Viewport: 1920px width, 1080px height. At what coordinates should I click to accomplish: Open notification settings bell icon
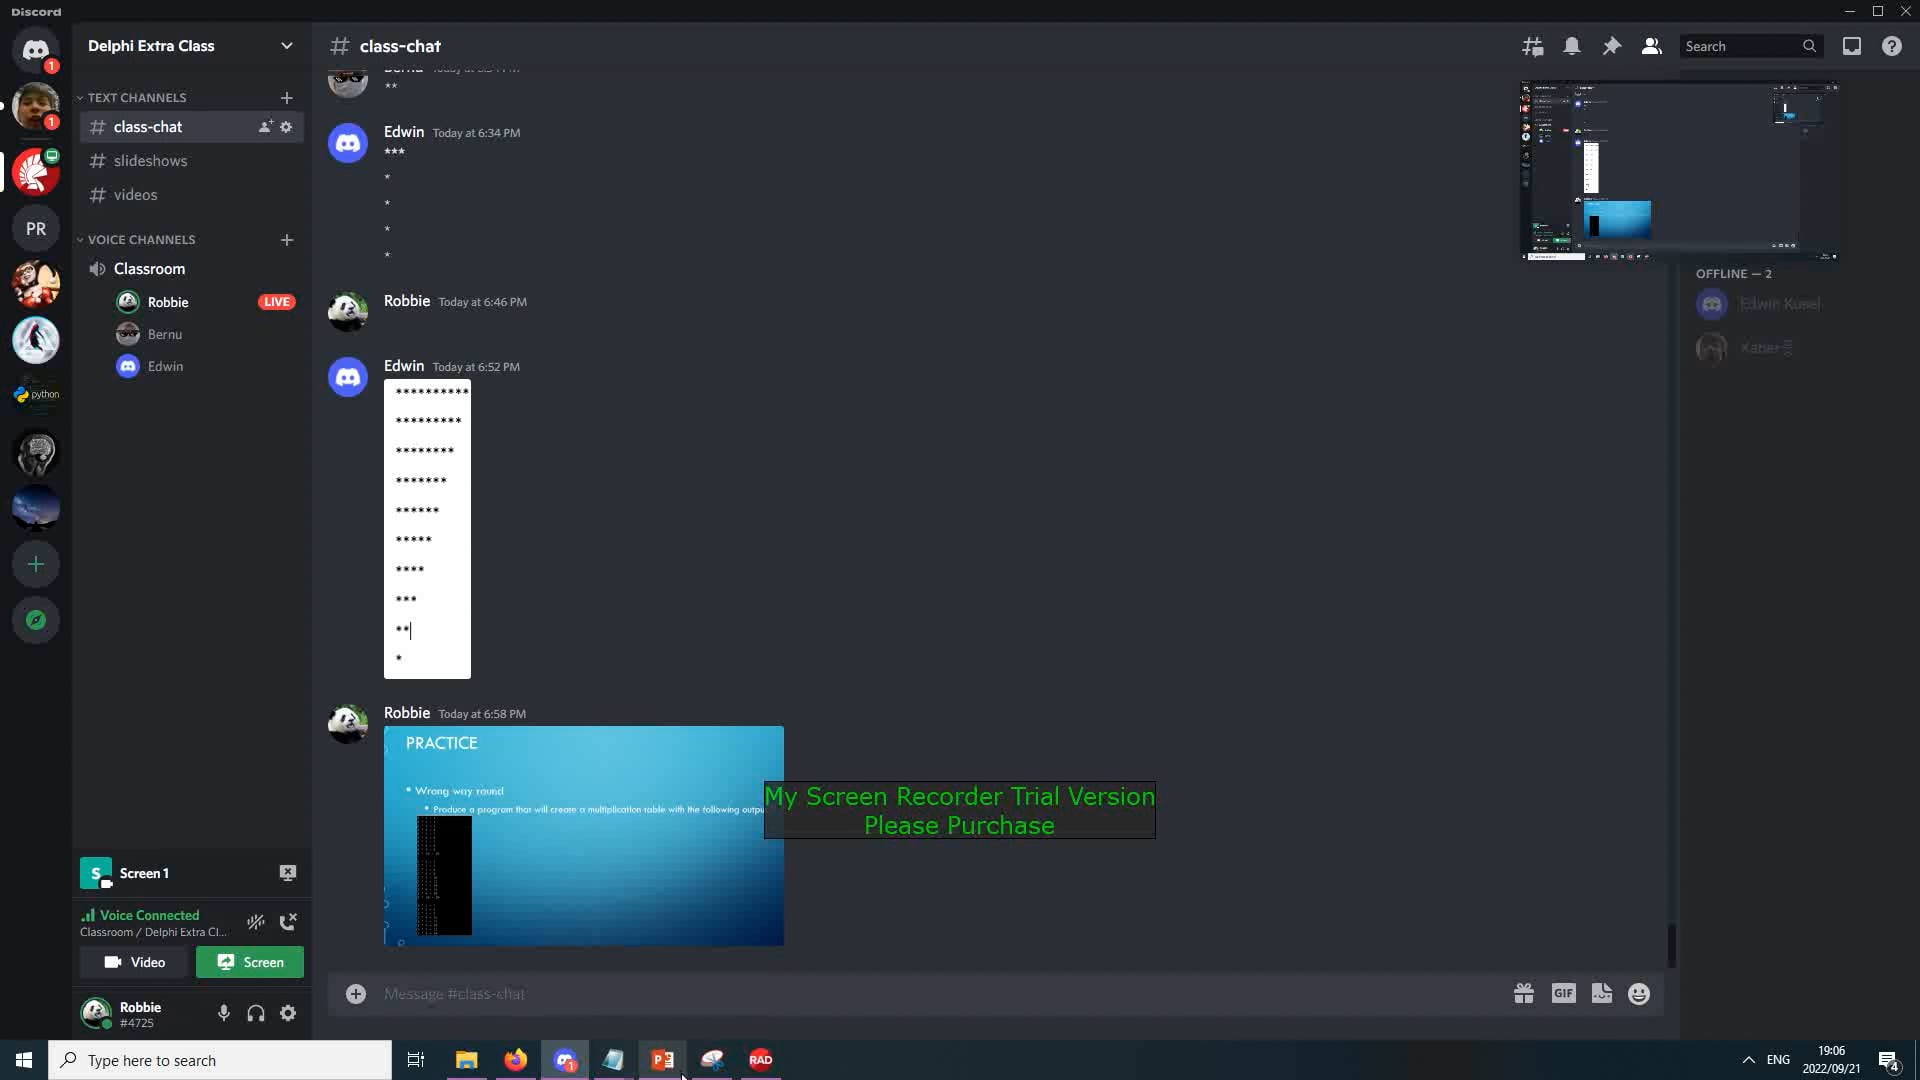tap(1572, 46)
